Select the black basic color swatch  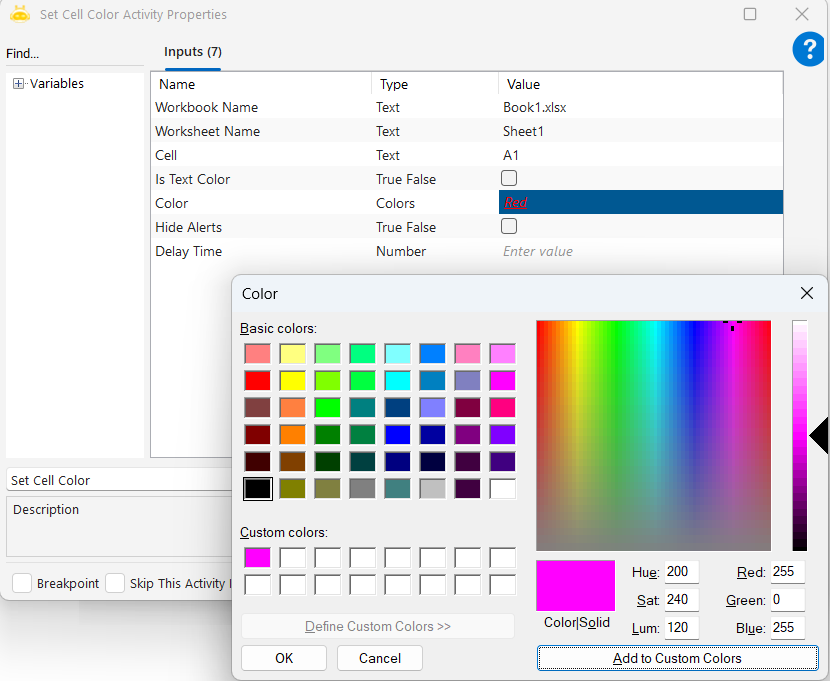coord(257,489)
